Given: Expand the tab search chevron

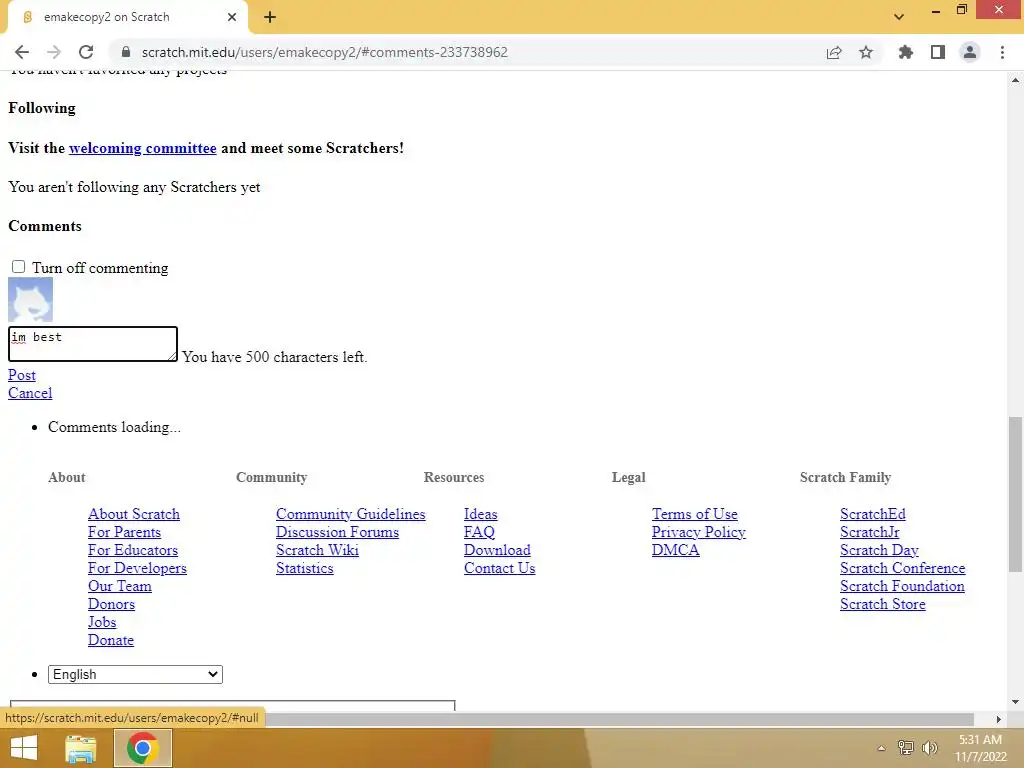Looking at the screenshot, I should point(899,17).
